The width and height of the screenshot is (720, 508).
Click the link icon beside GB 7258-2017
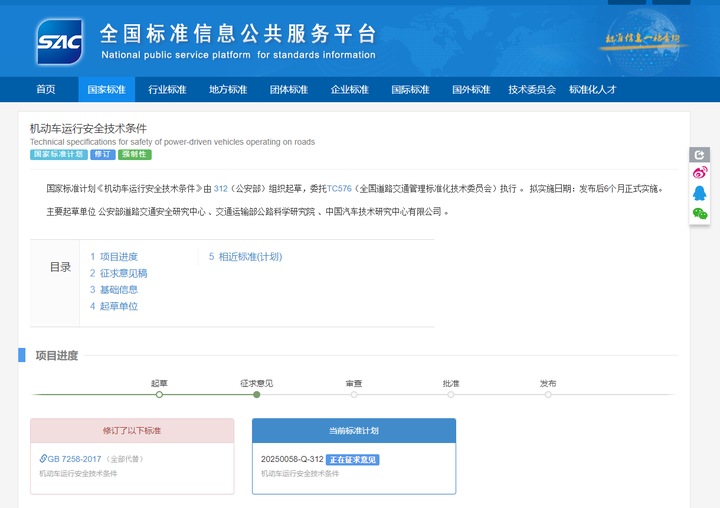click(43, 458)
